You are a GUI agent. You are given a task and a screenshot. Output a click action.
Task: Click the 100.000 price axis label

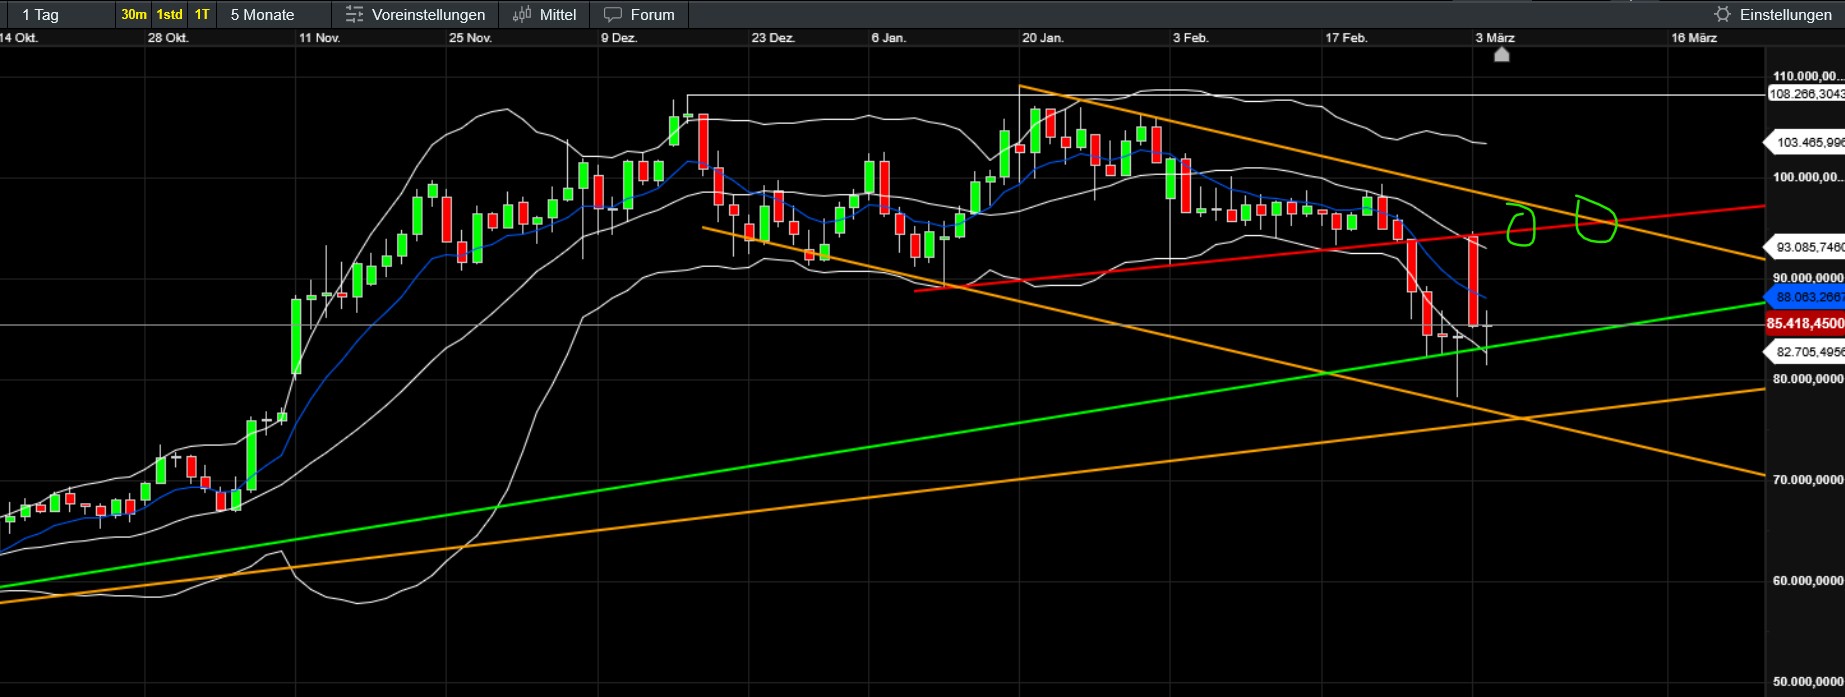coord(1808,177)
